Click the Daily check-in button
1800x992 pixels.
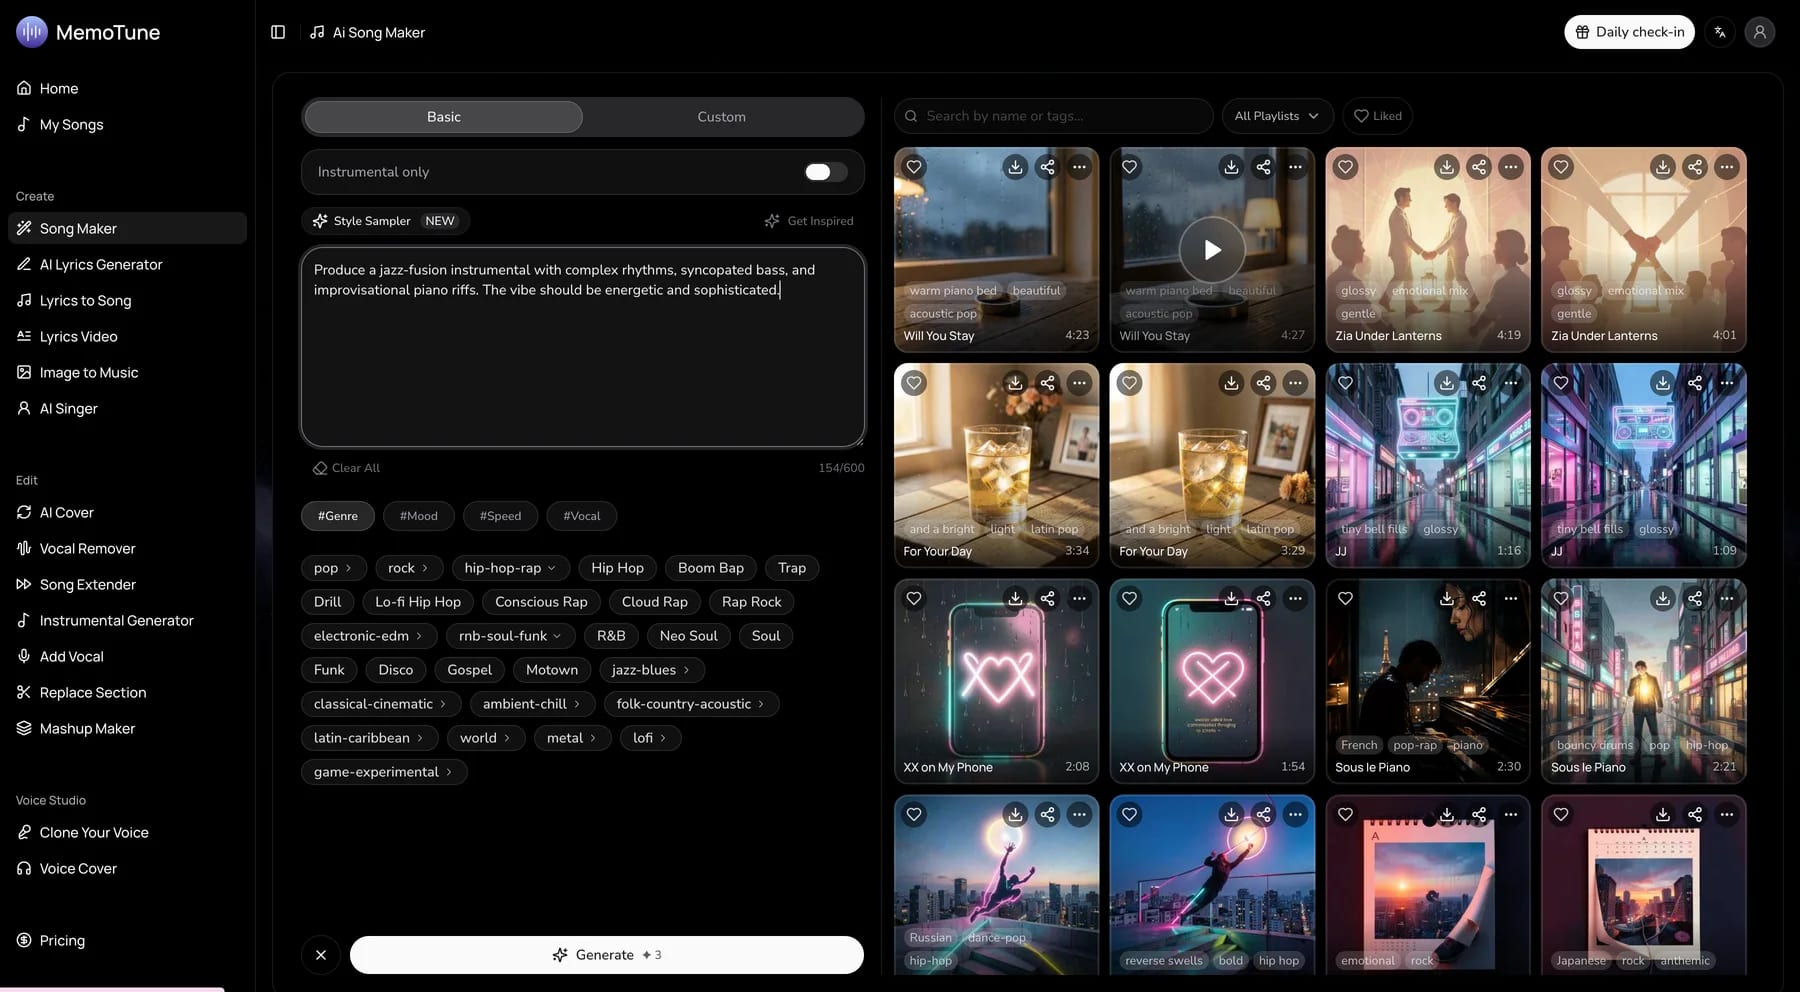[x=1629, y=32]
